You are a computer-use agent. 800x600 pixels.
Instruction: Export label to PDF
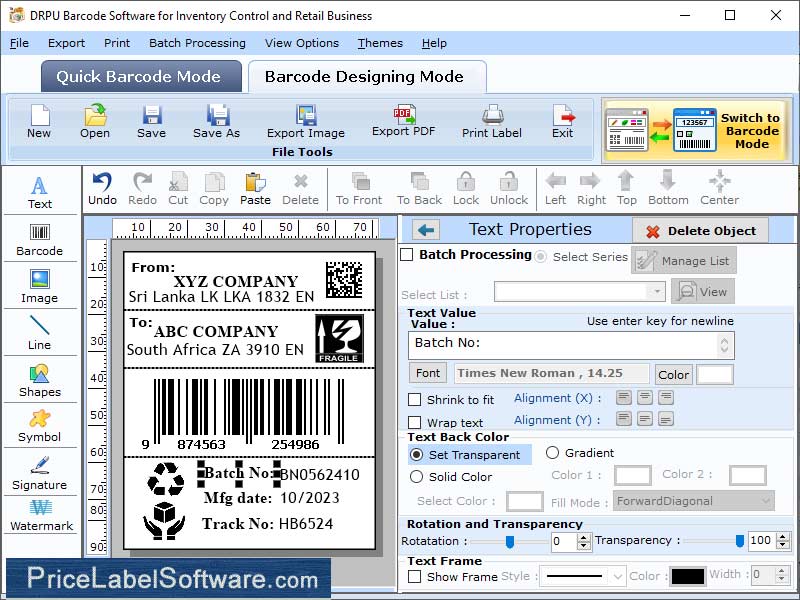click(x=404, y=120)
